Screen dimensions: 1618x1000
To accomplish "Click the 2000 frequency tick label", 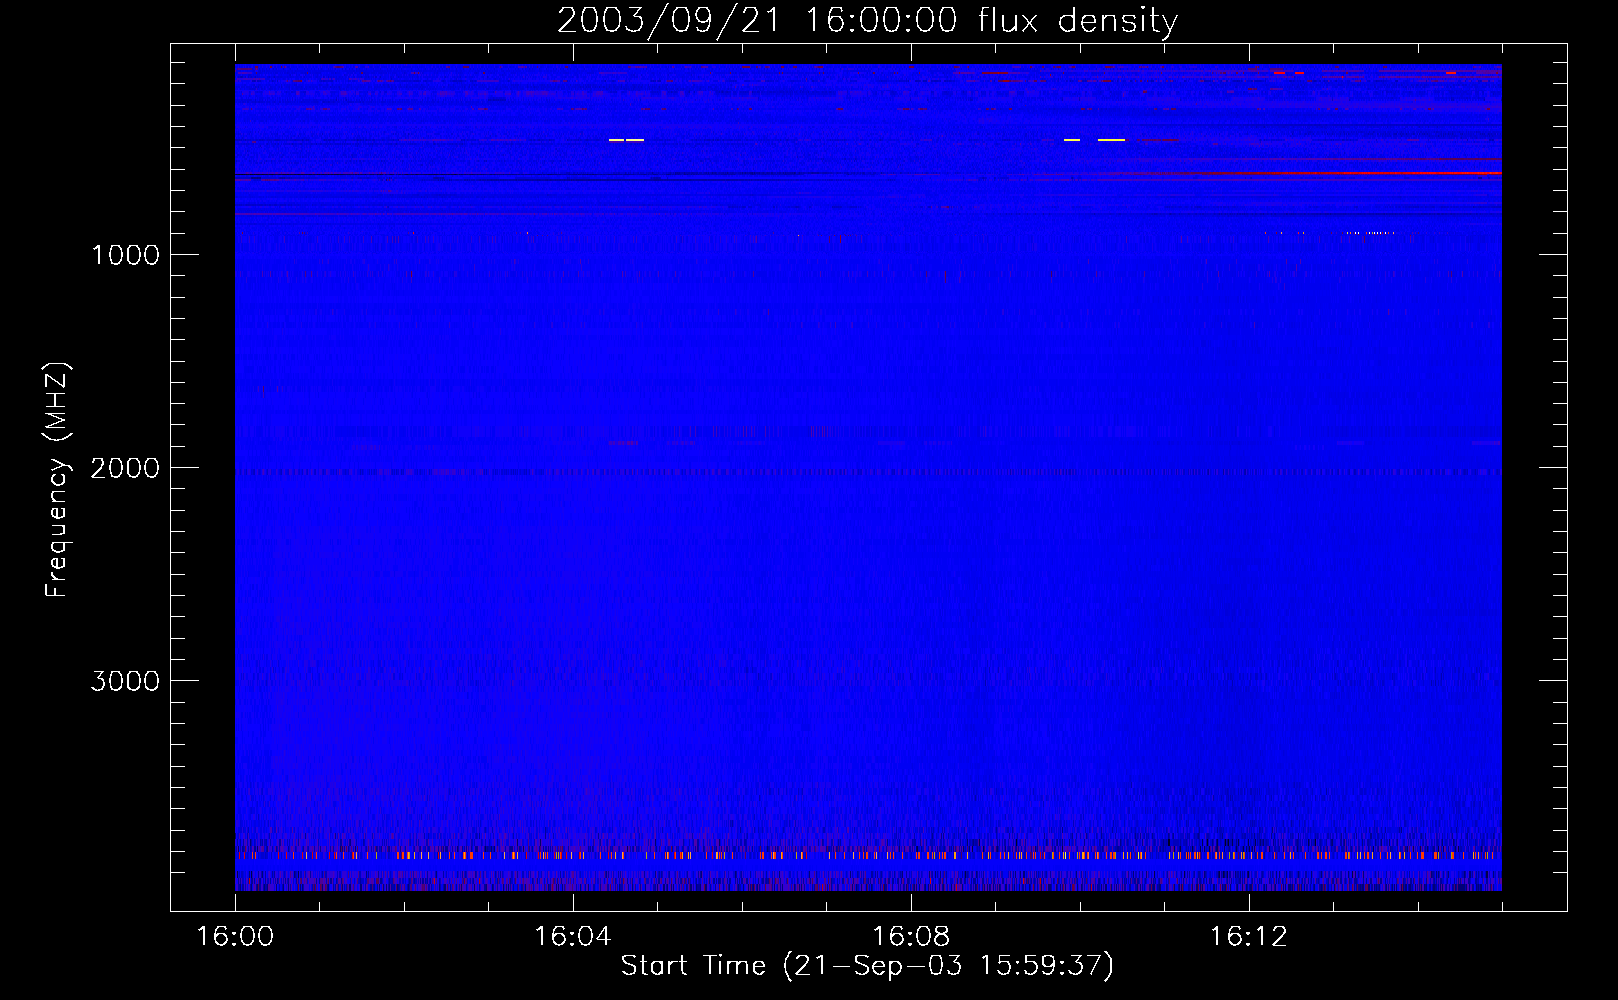I will click(125, 468).
